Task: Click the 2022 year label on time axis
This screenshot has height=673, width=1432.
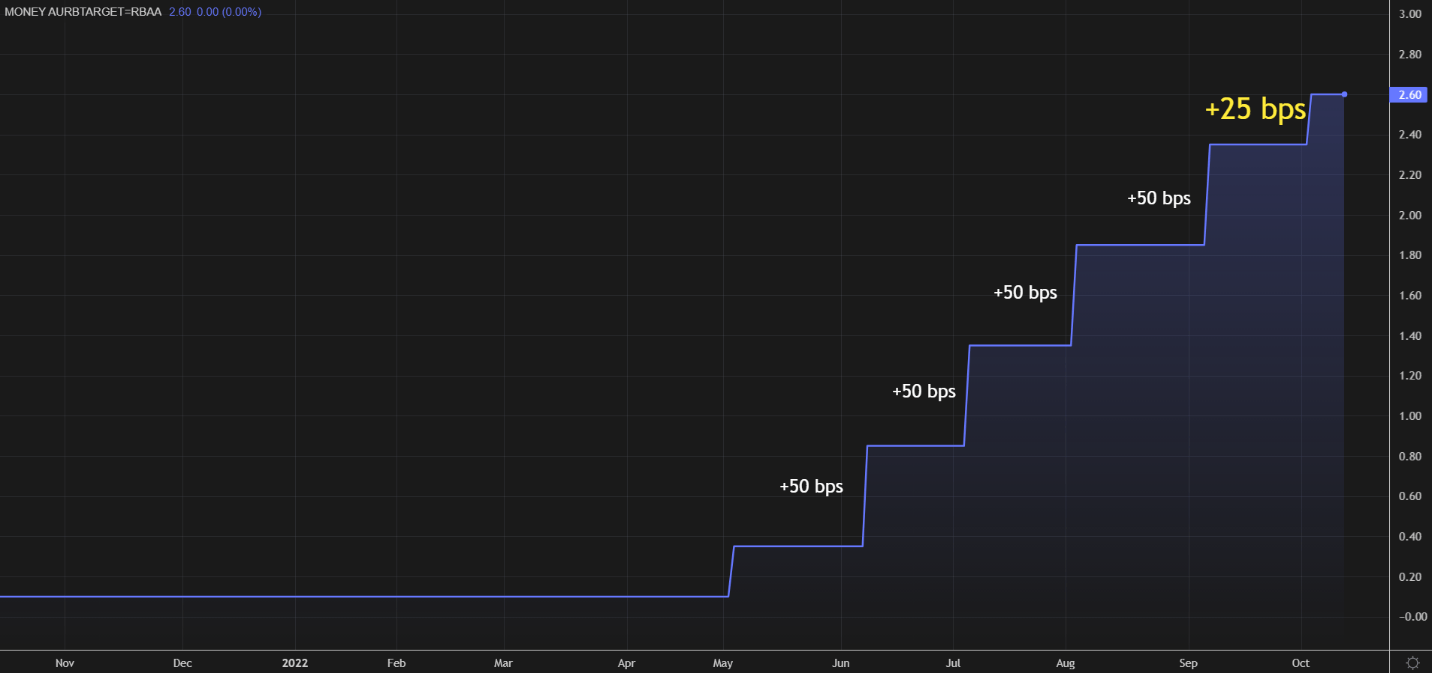Action: pyautogui.click(x=295, y=663)
